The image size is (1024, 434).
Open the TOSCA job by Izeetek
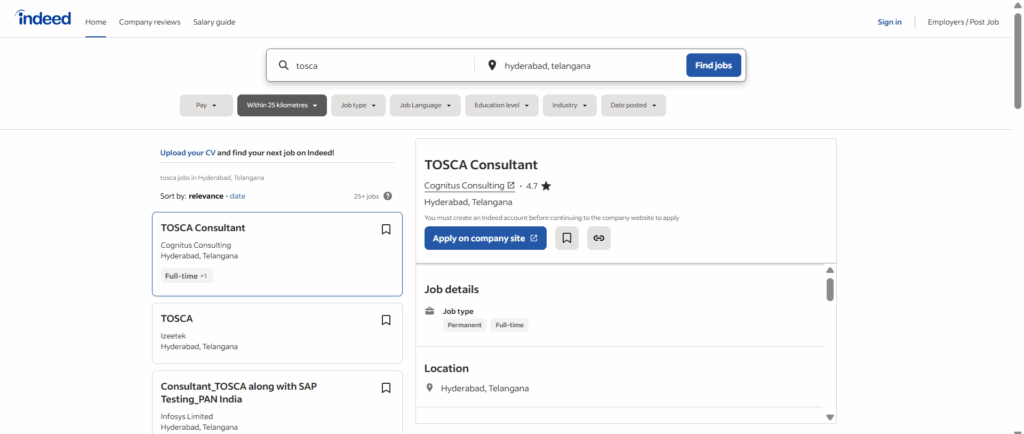click(x=177, y=318)
